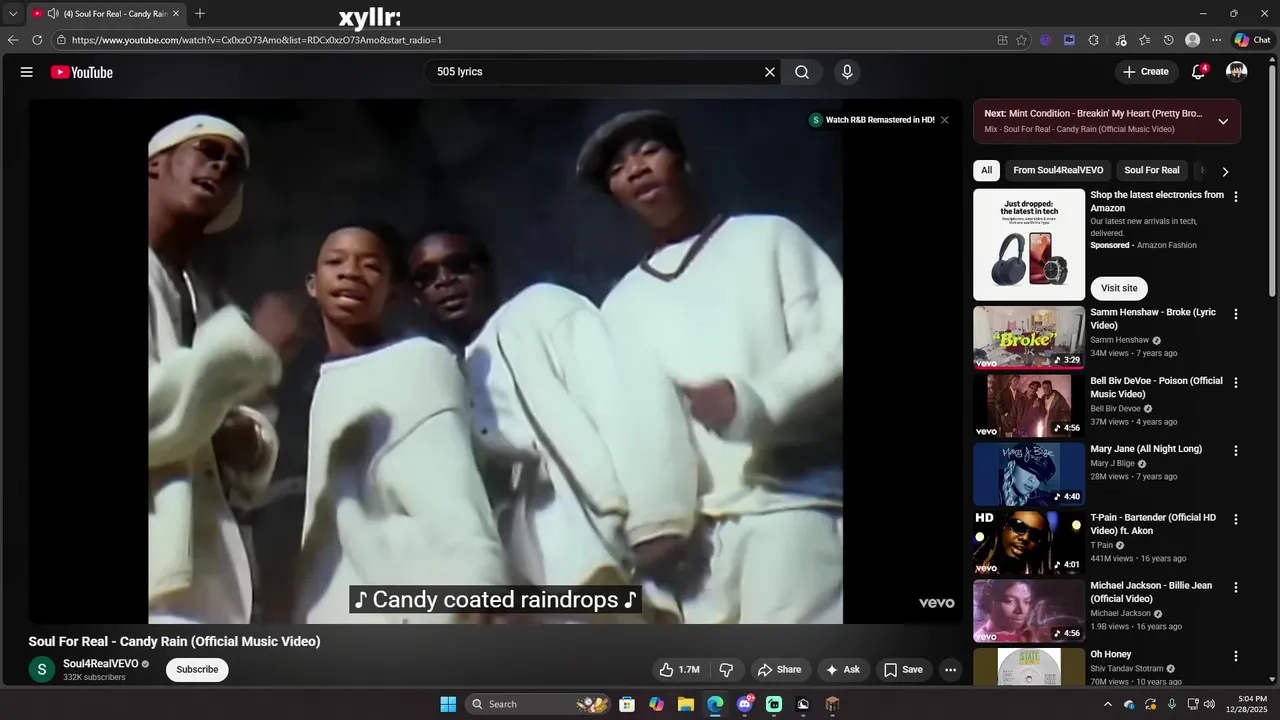Visit site for Amazon ad
Image resolution: width=1280 pixels, height=720 pixels.
tap(1119, 288)
